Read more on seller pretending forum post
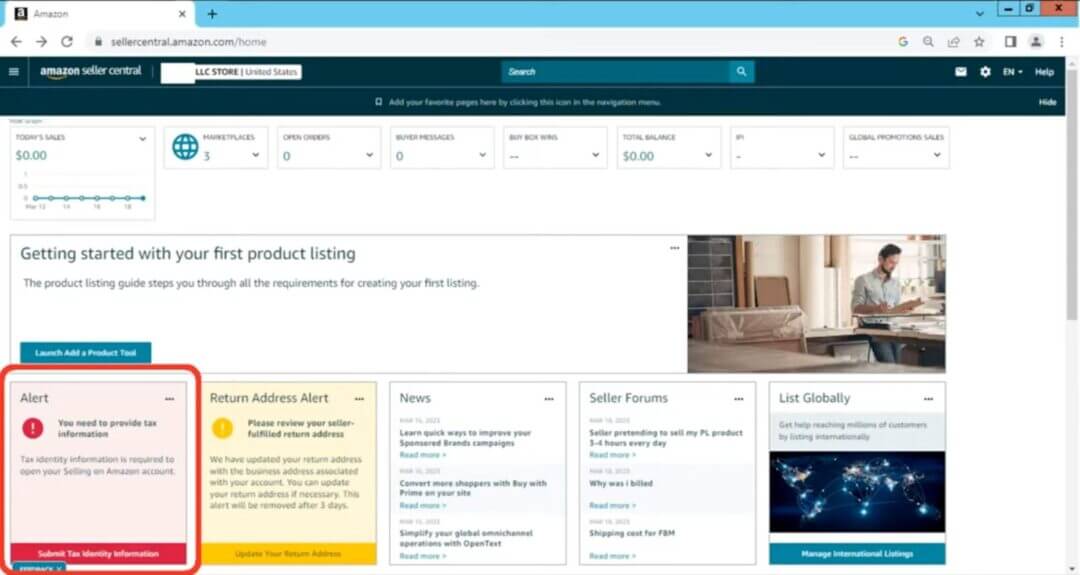Viewport: 1080px width, 575px height. pos(612,455)
